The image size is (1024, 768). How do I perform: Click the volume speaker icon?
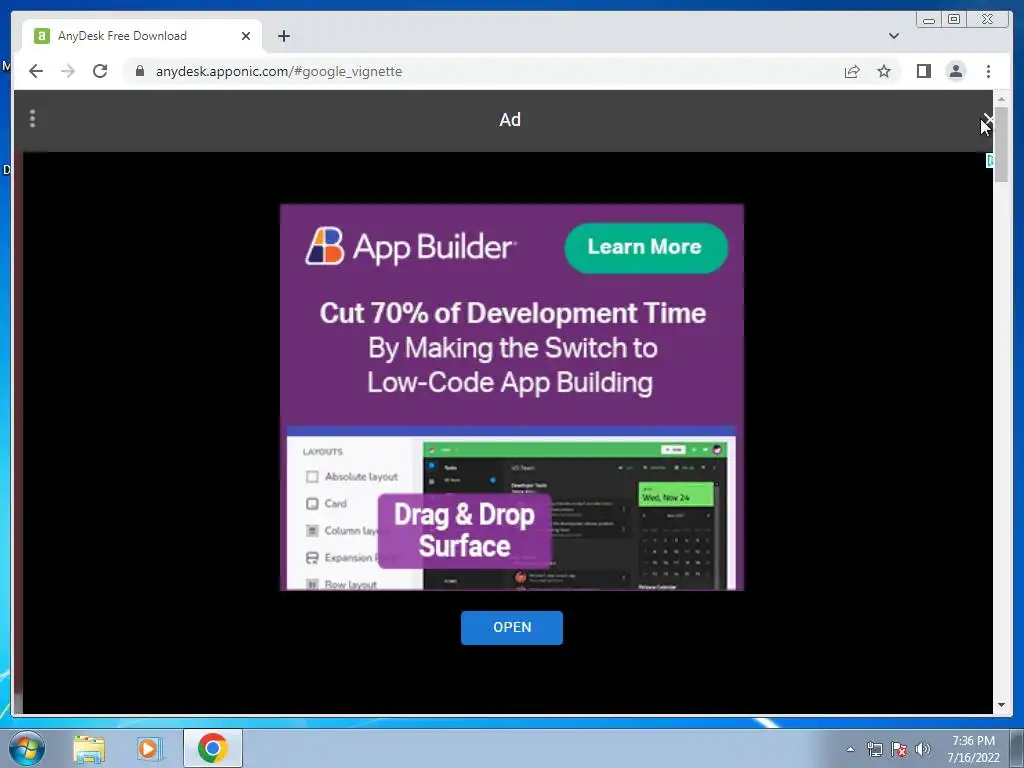coord(923,749)
